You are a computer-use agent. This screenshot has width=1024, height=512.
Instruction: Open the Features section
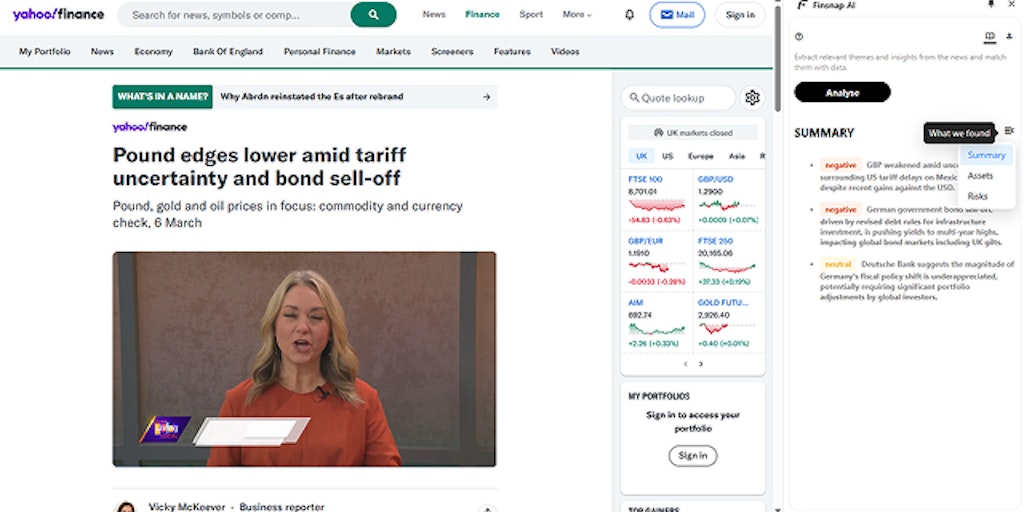point(512,52)
